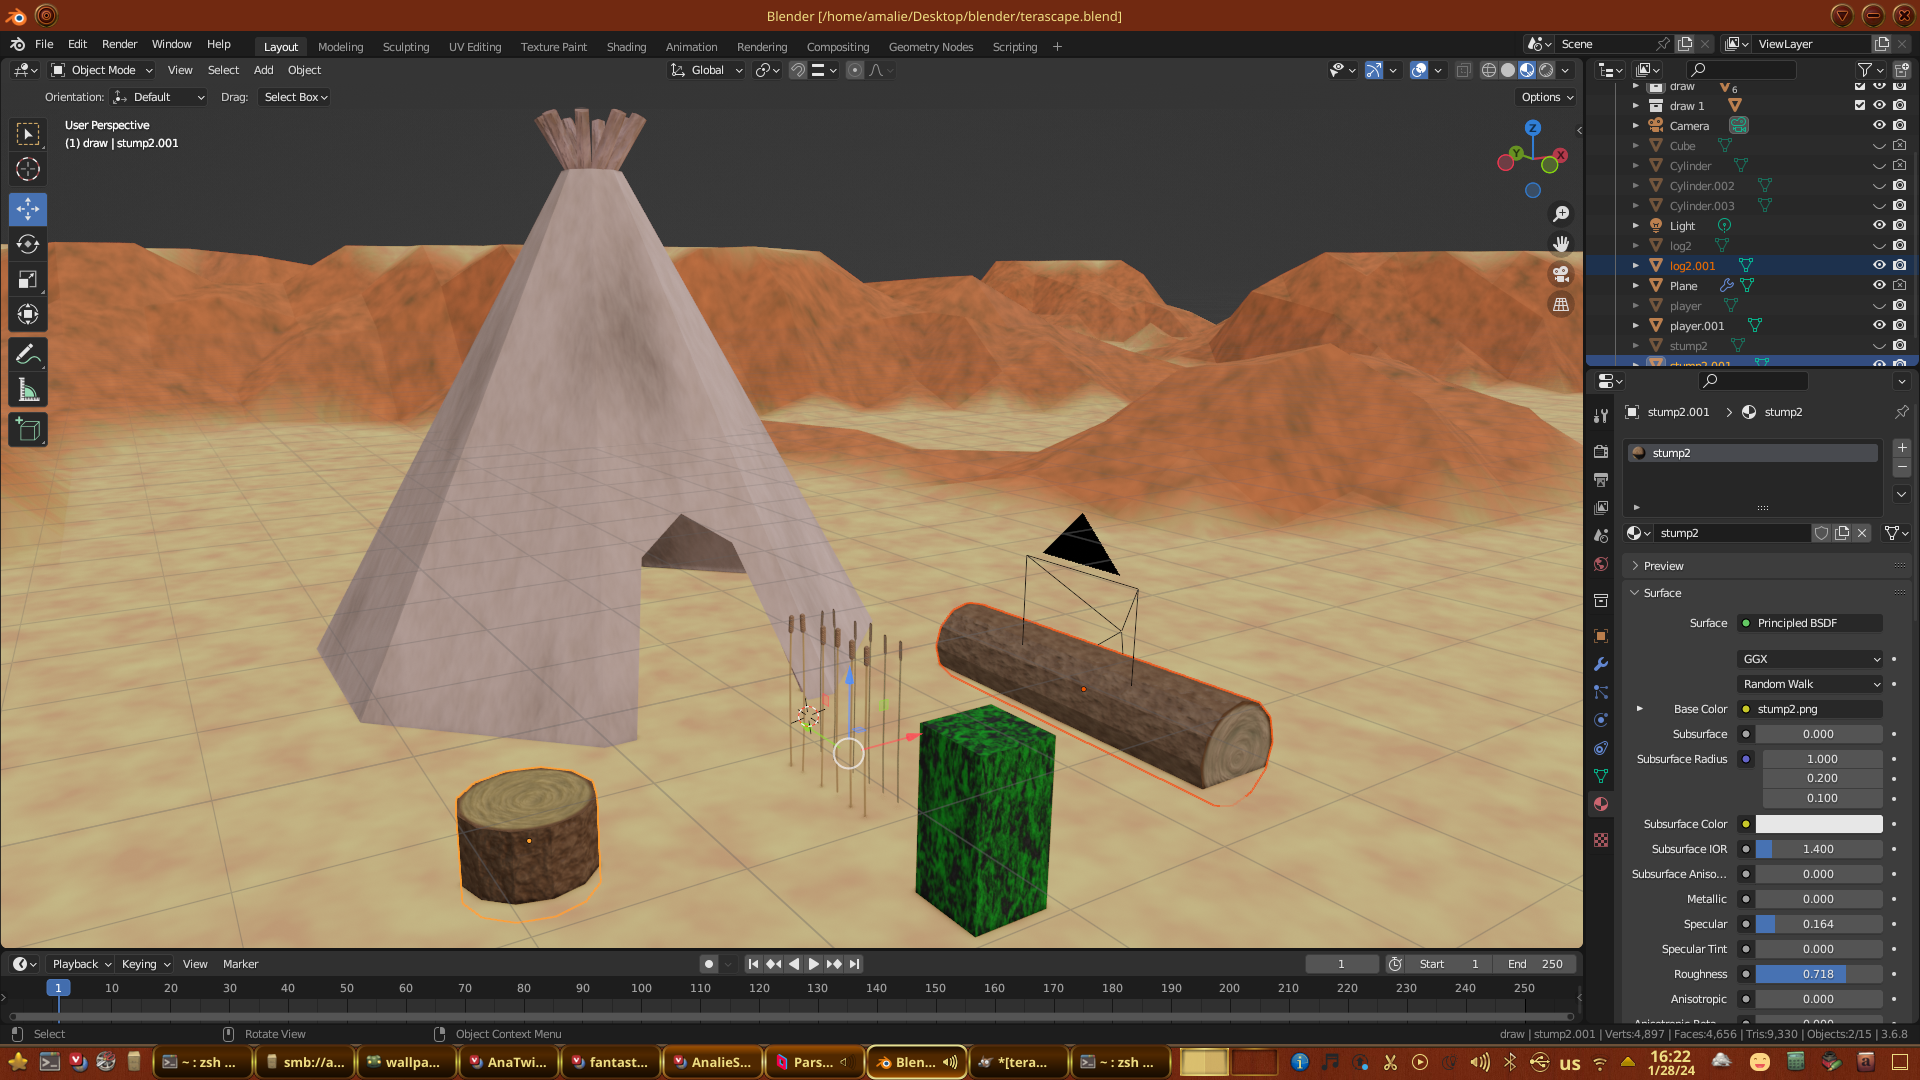Screen dimensions: 1920x1080
Task: Open the GGX distribution dropdown
Action: (1810, 659)
